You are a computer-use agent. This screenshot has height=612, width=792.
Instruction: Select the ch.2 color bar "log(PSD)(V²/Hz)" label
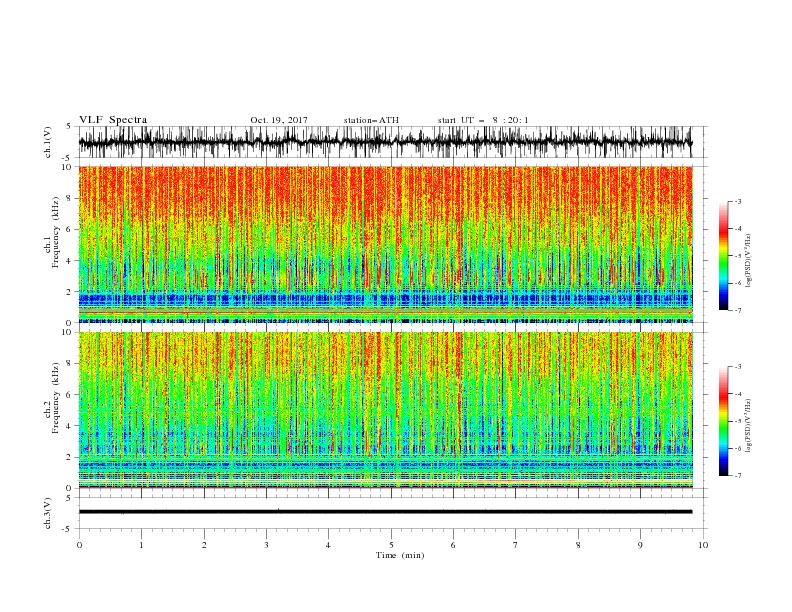click(749, 426)
